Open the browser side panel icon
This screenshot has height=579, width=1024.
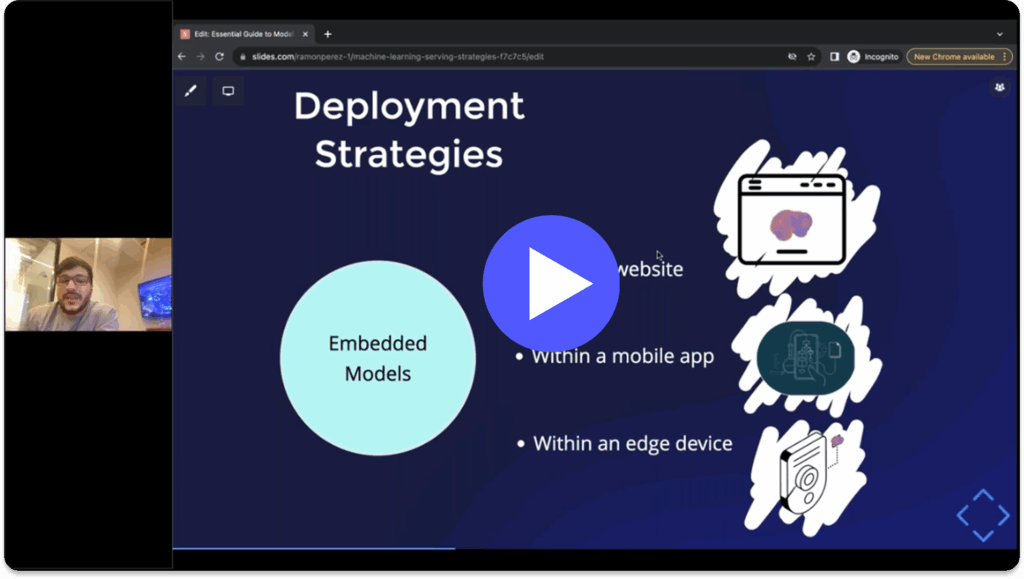point(834,57)
